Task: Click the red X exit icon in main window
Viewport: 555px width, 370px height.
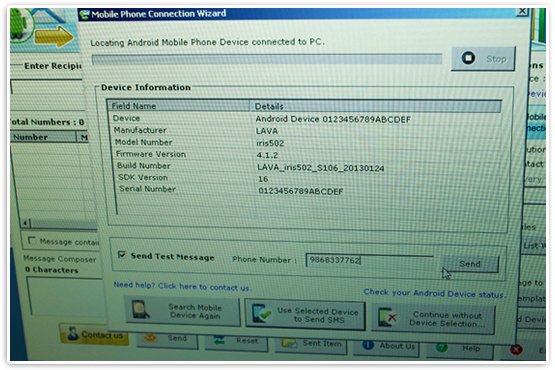Action: point(516,350)
